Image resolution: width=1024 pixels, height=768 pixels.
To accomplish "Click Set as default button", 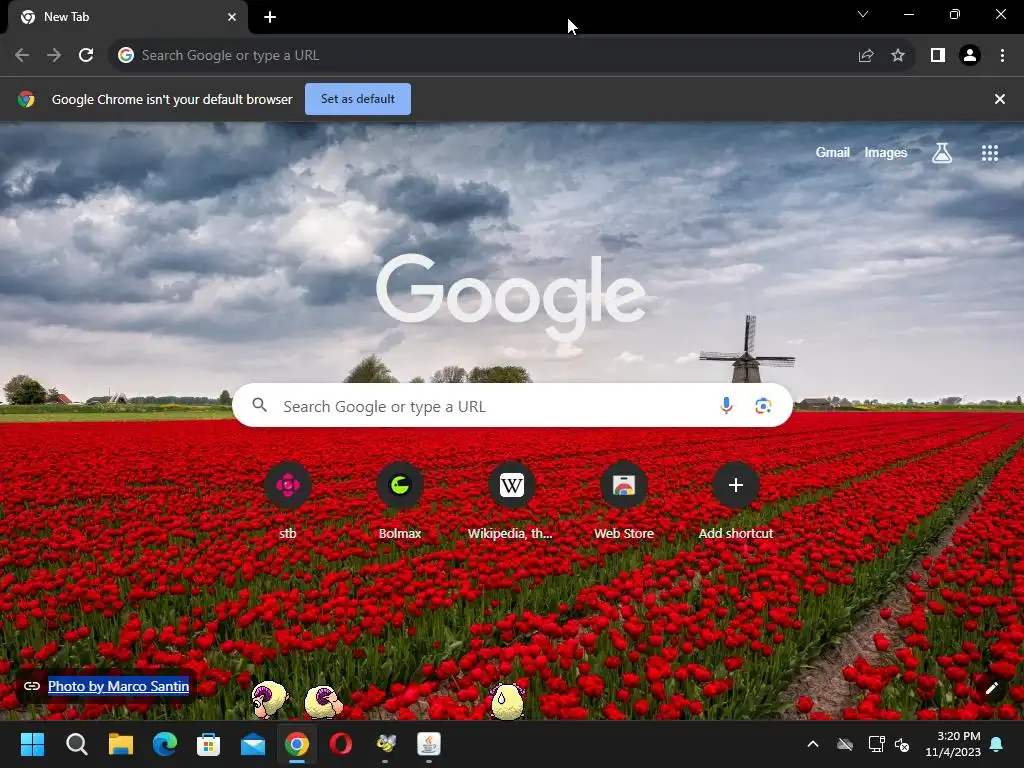I will point(358,99).
